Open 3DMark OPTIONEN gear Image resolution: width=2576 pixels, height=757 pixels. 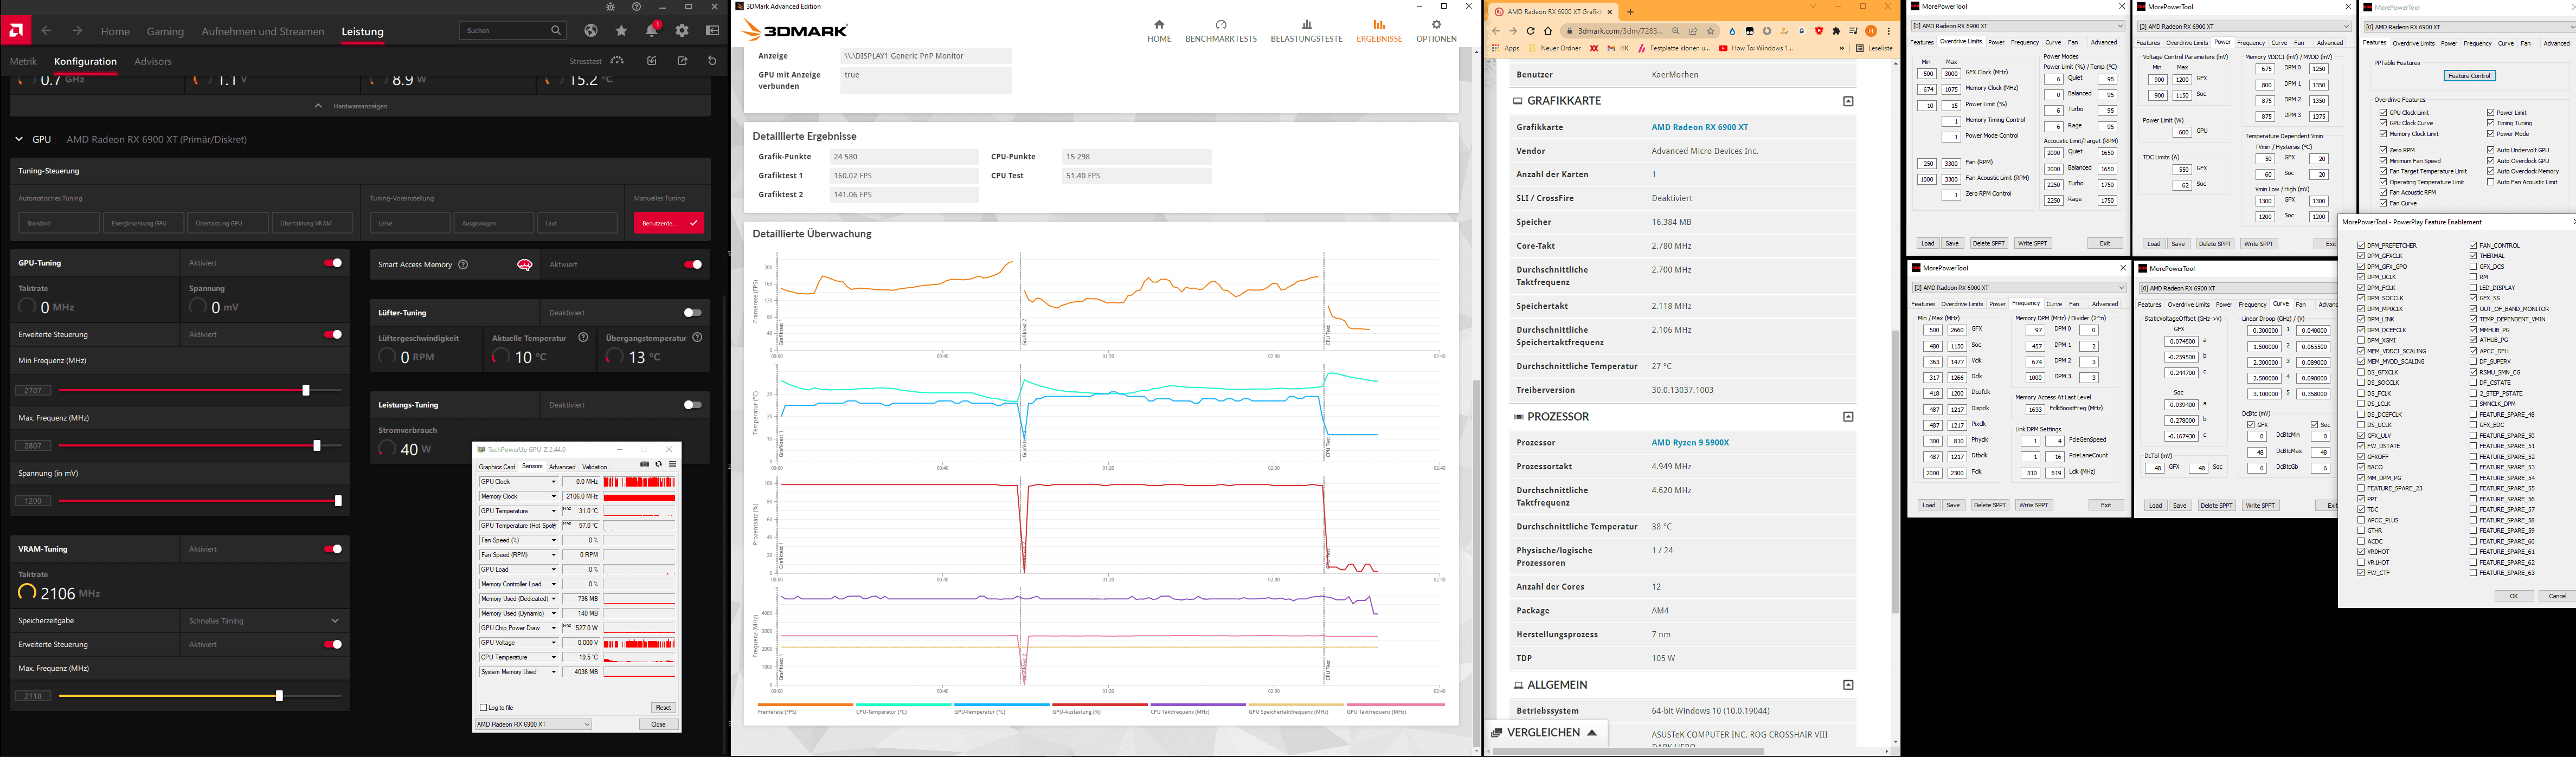tap(1436, 25)
